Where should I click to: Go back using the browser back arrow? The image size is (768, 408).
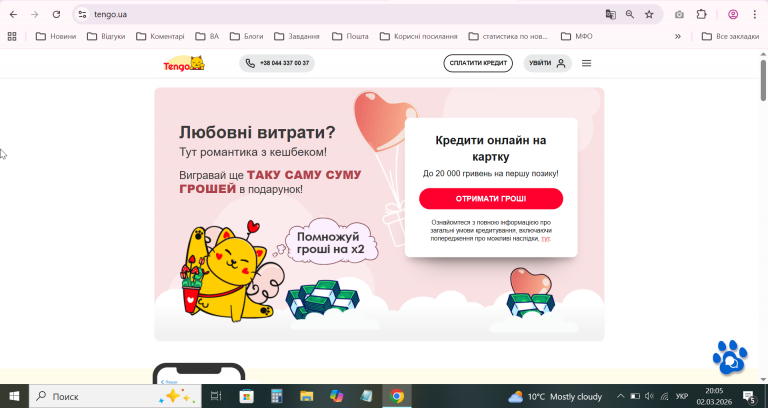coord(13,15)
